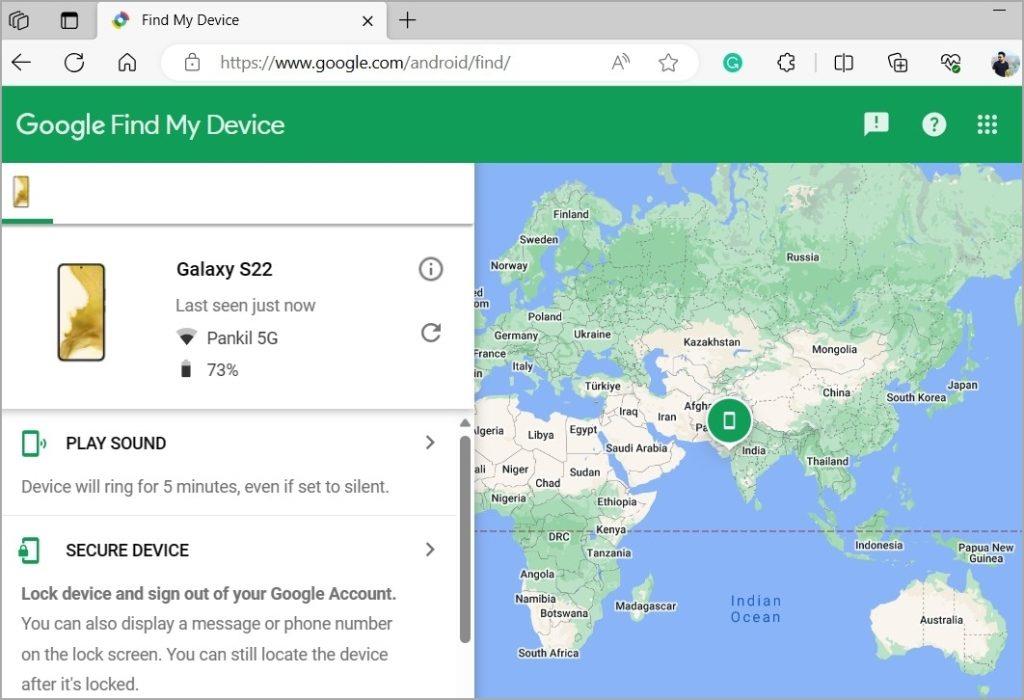
Task: Click Finland label on map
Action: pos(571,214)
